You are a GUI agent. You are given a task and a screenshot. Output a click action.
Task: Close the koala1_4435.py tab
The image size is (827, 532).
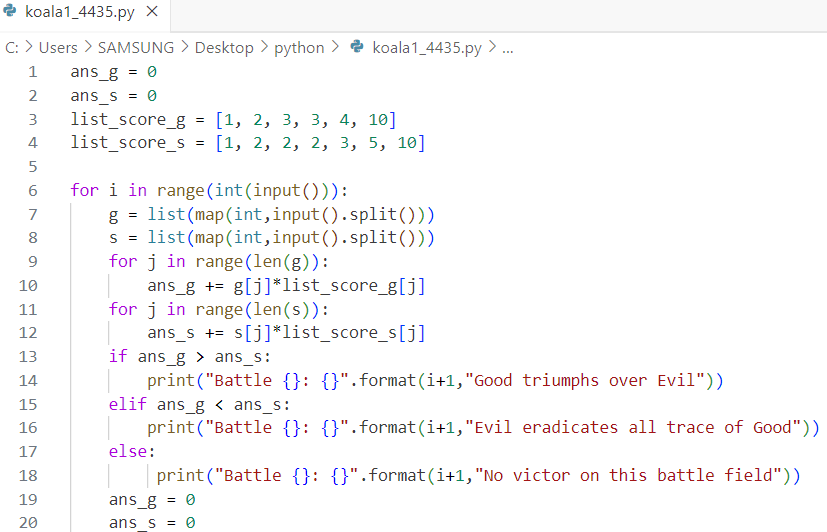point(152,12)
